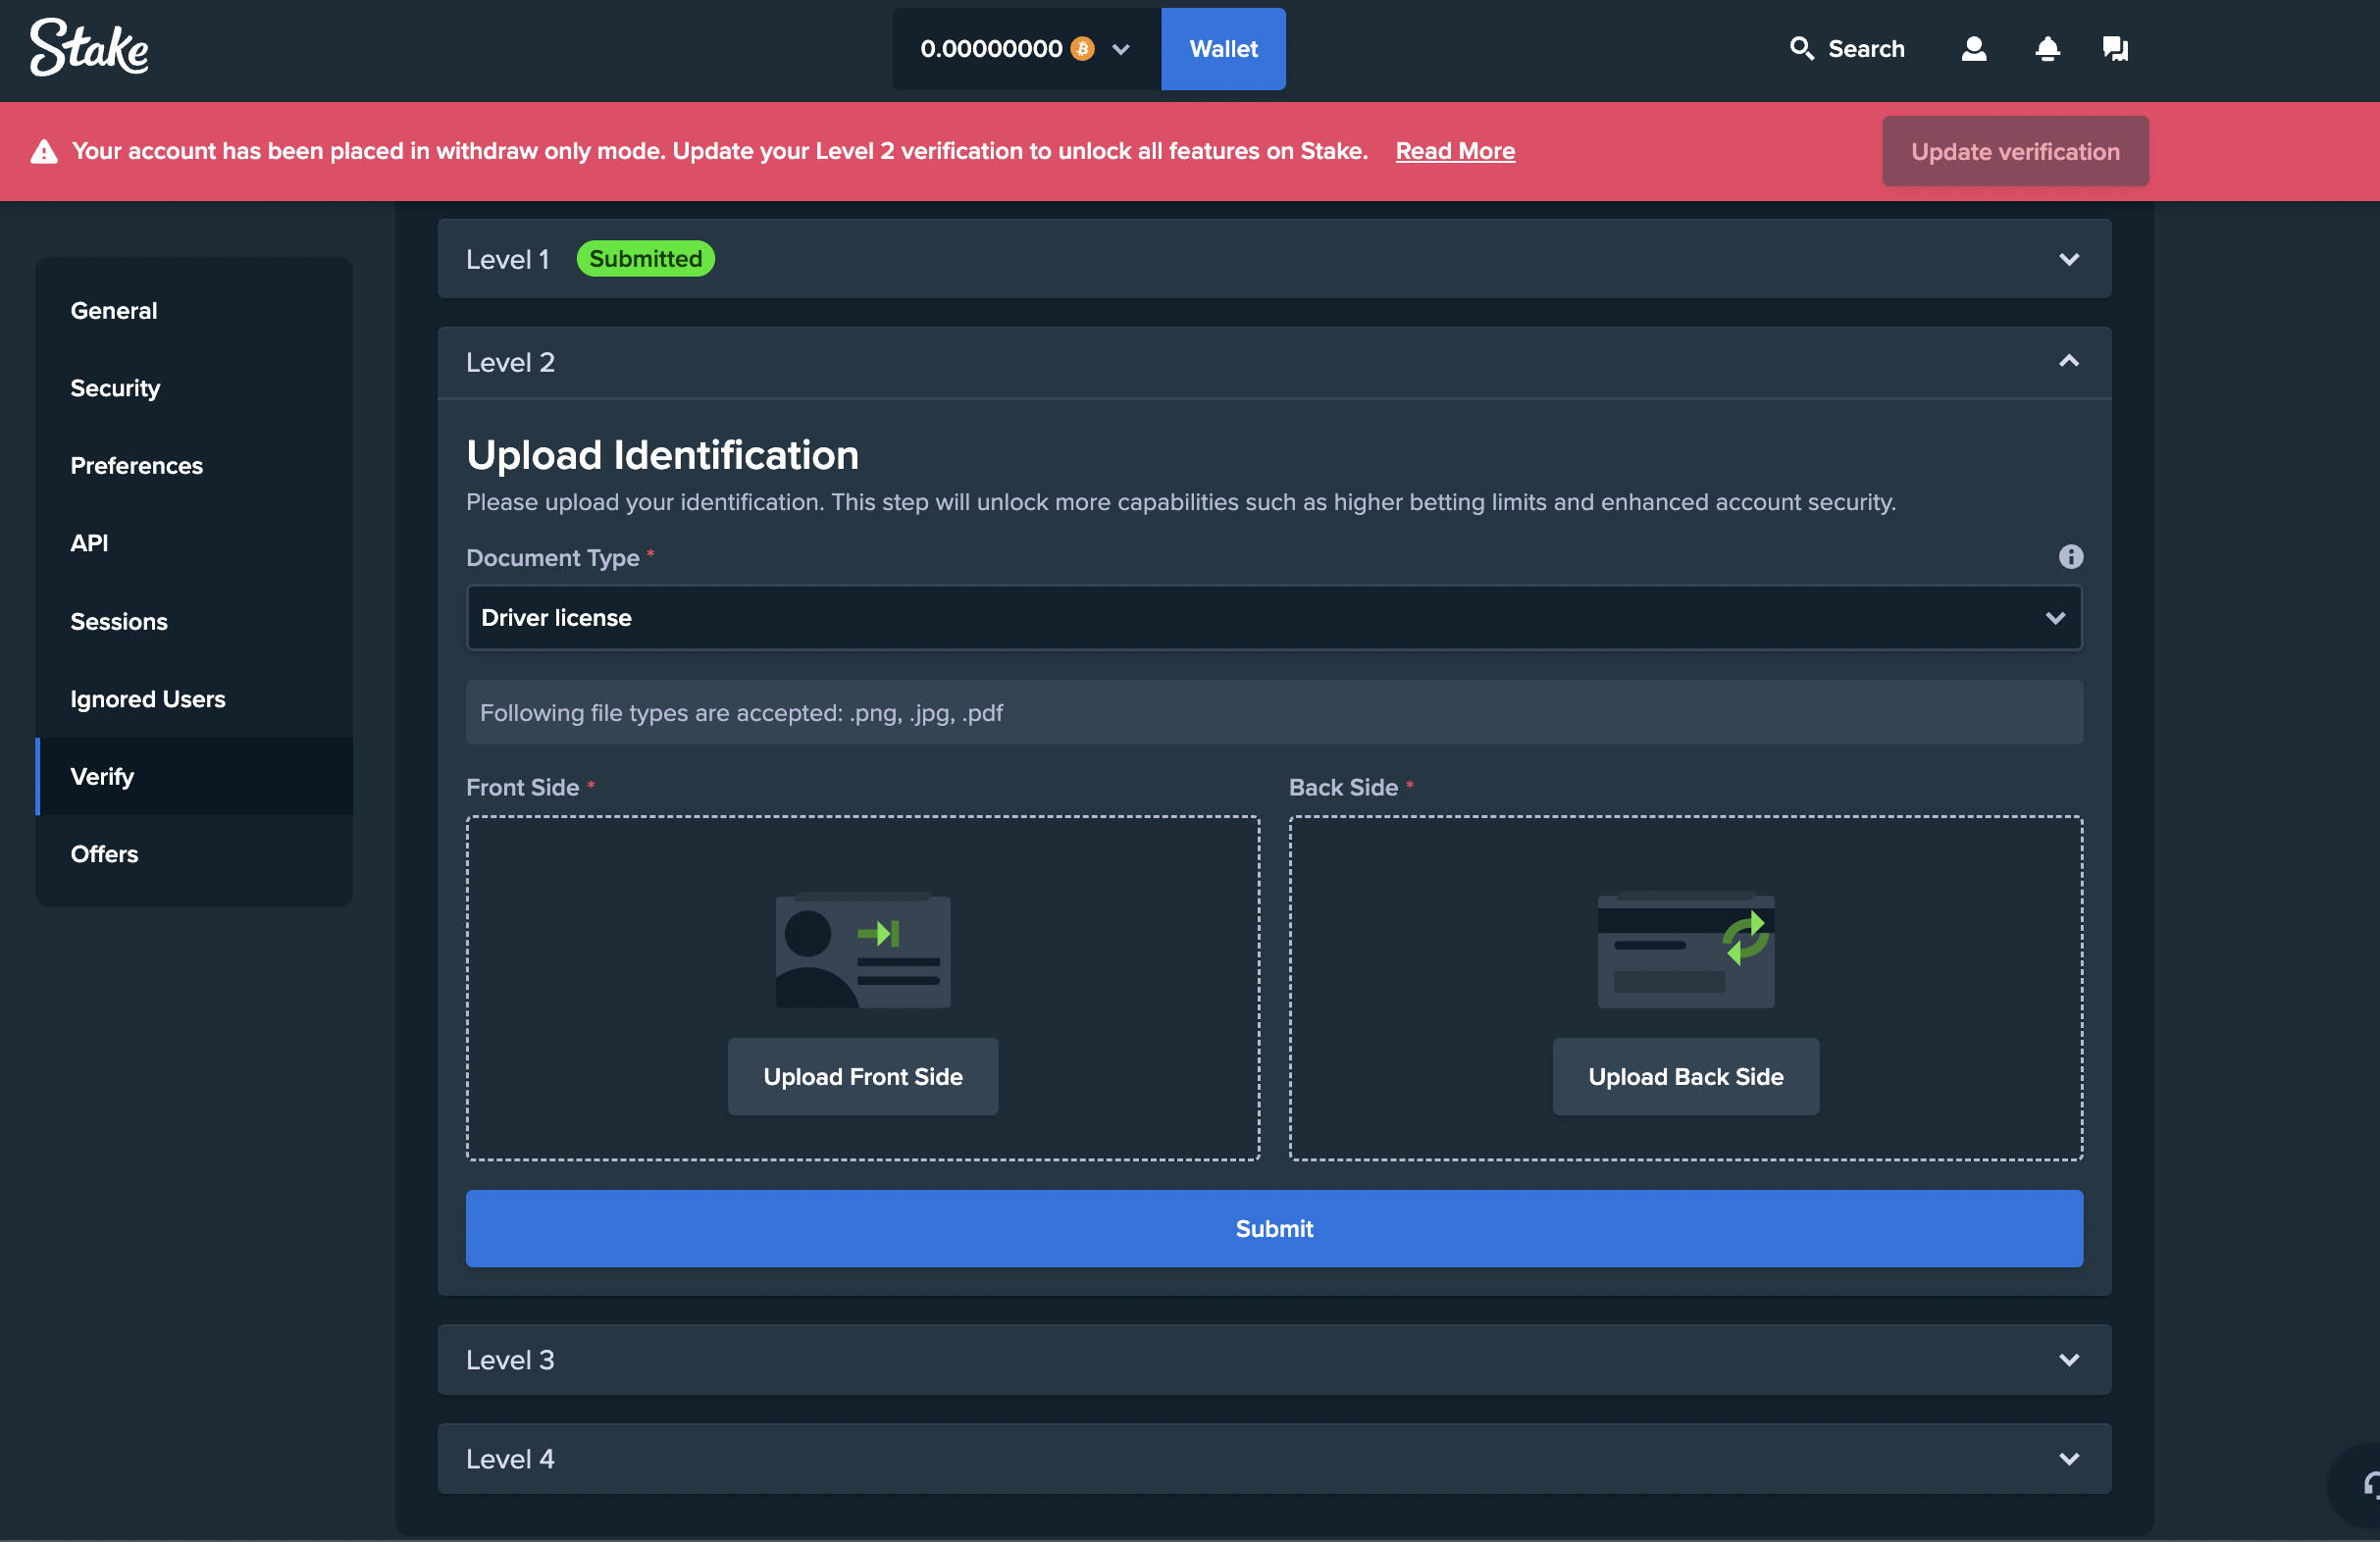Select Sessions from the sidebar

(119, 621)
